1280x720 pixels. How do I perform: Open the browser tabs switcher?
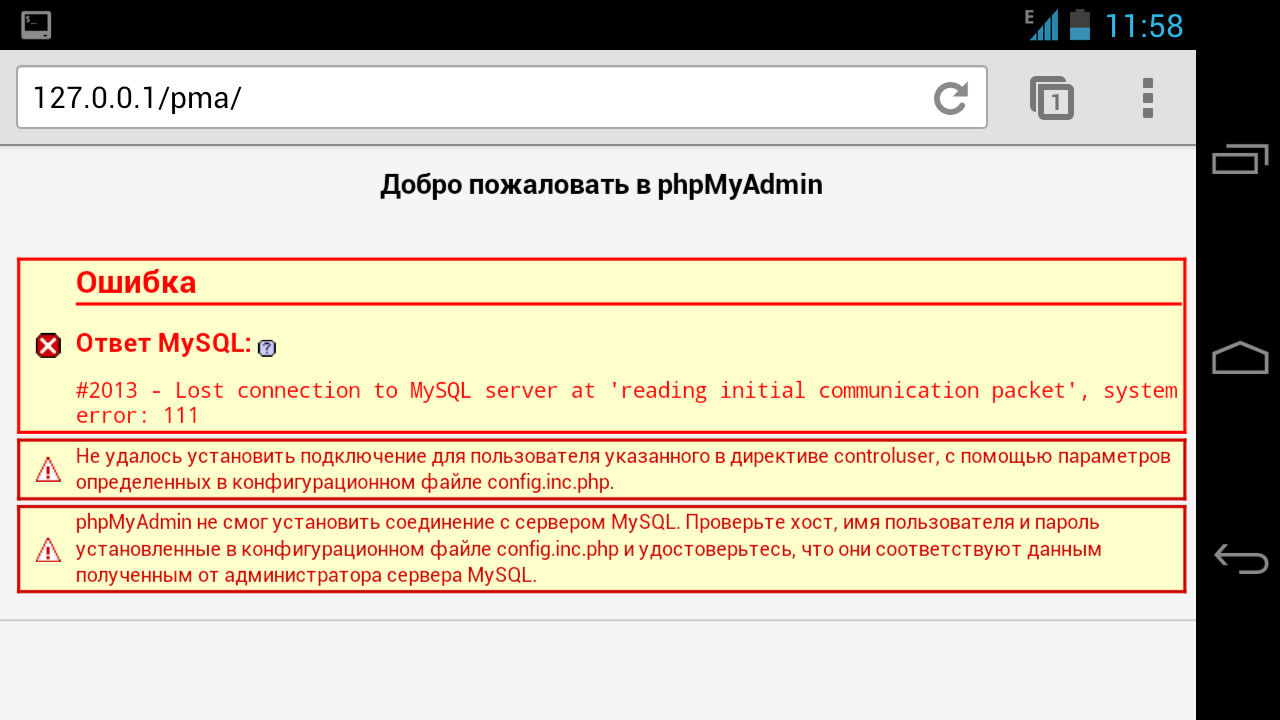pos(1052,98)
